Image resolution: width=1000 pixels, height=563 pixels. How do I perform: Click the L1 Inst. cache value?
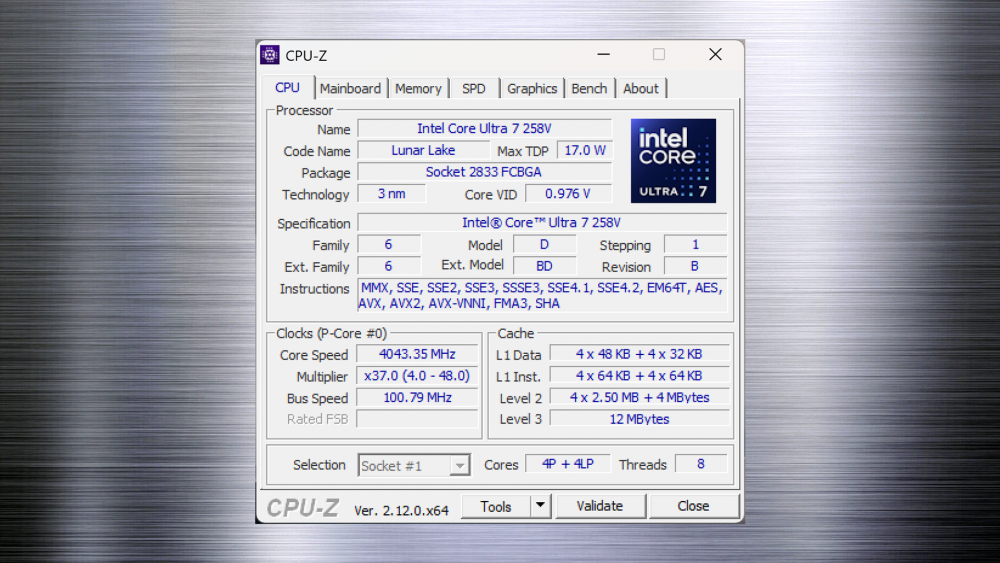click(x=639, y=376)
